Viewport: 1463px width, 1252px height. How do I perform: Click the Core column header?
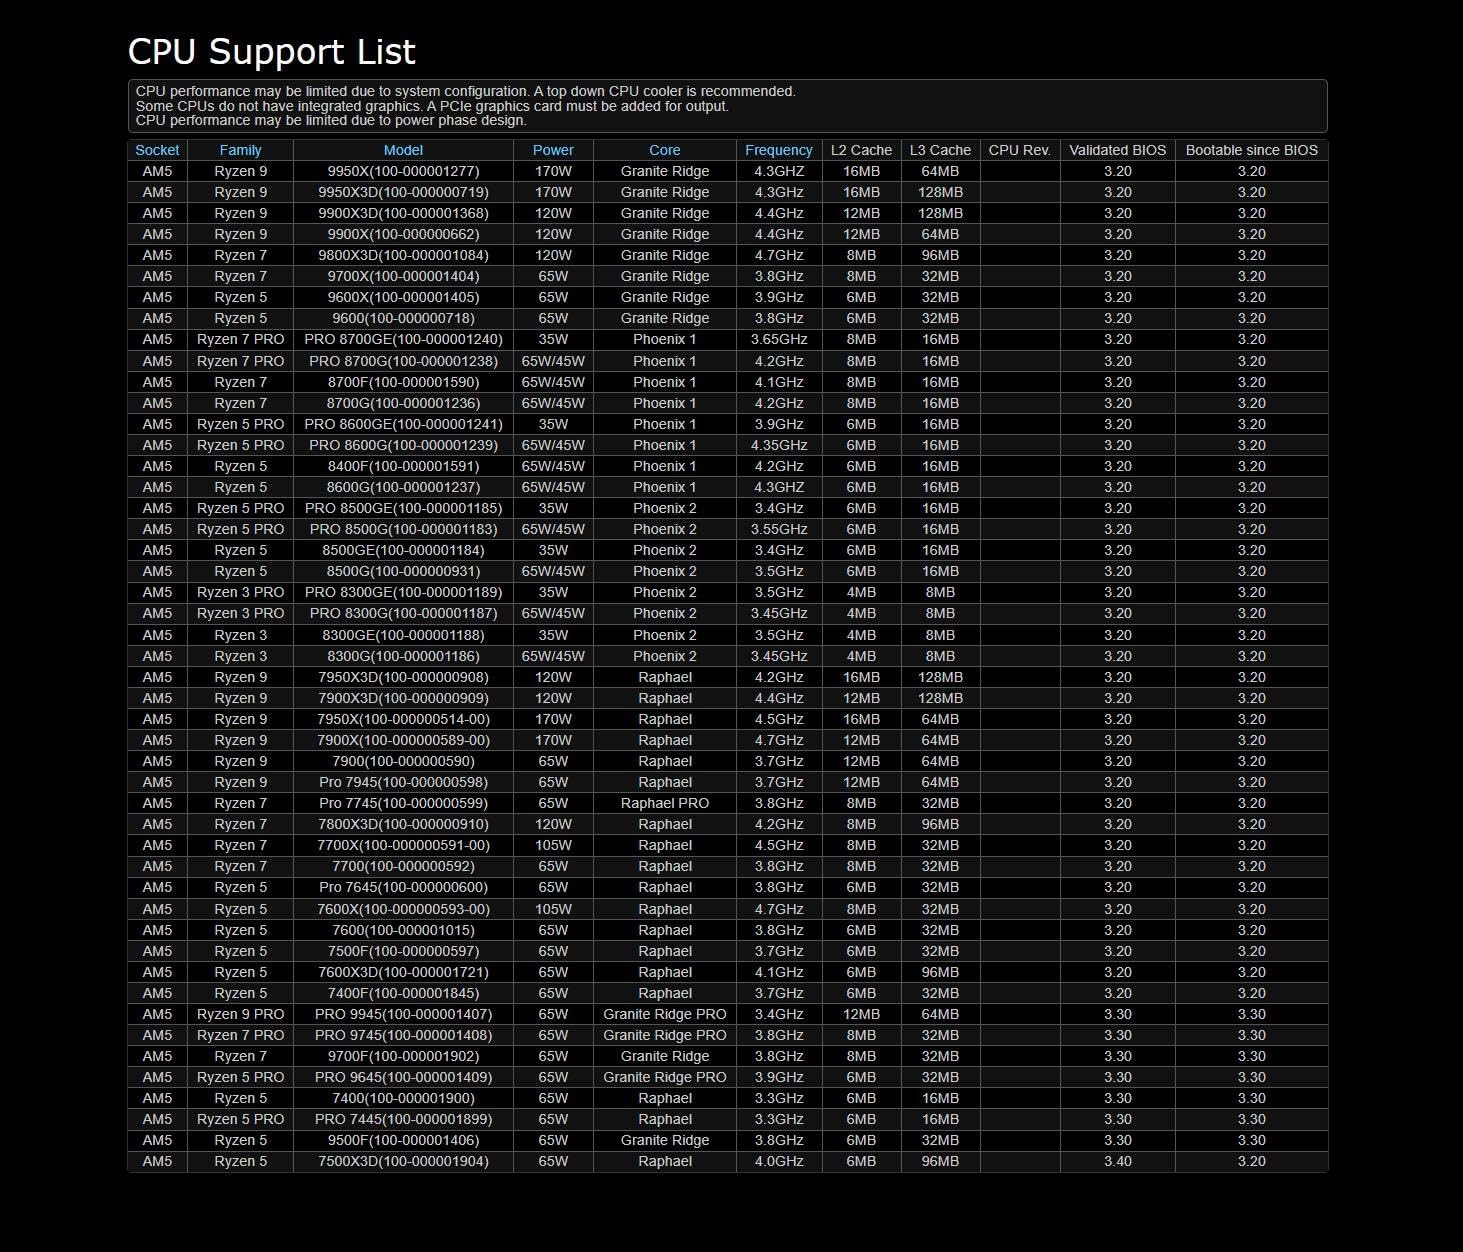click(664, 150)
